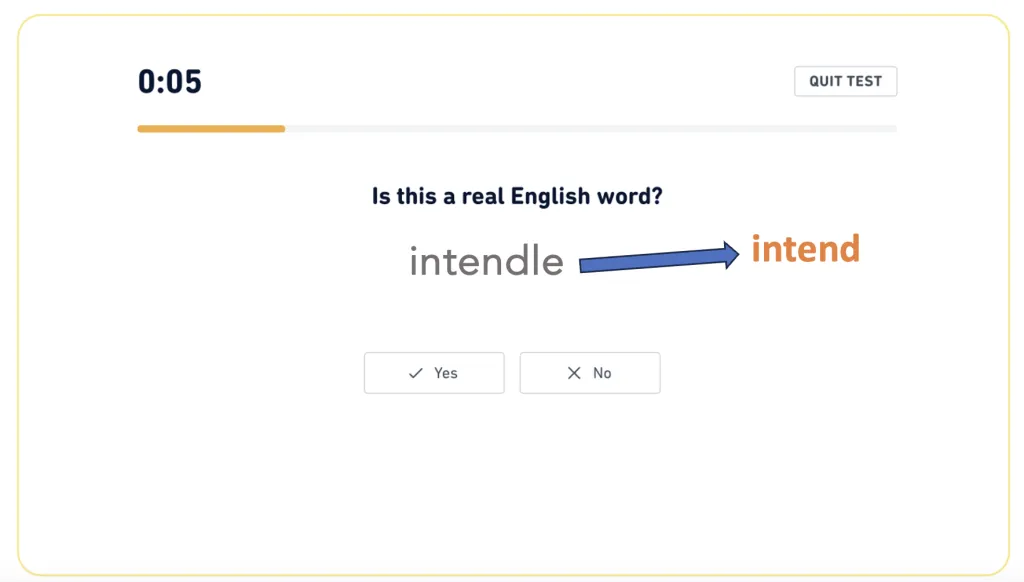Image resolution: width=1024 pixels, height=582 pixels.
Task: Click the yellow portion of the progress bar
Action: (x=210, y=129)
